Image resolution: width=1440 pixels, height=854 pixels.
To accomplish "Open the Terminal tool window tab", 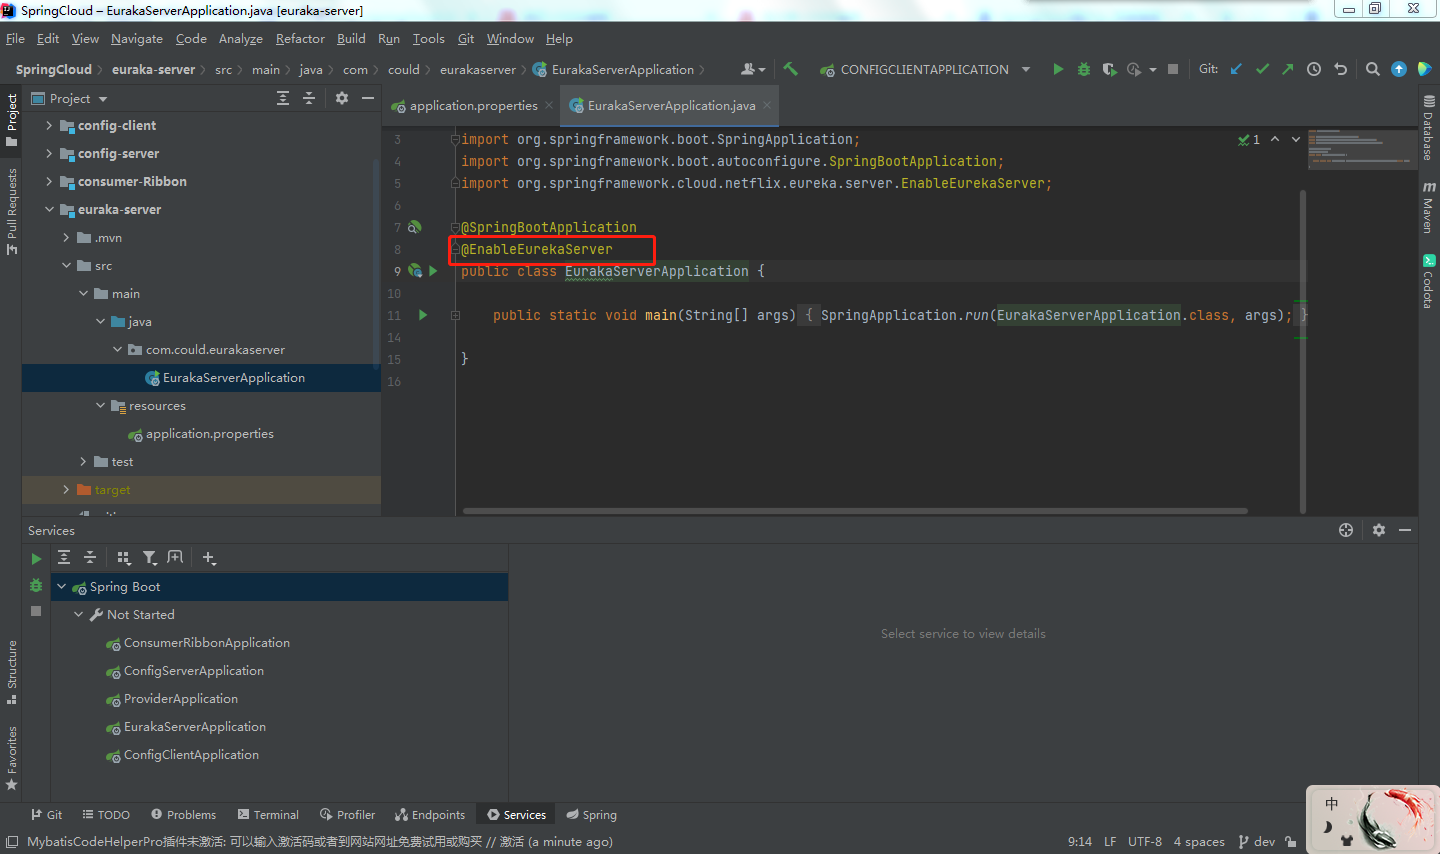I will 268,815.
